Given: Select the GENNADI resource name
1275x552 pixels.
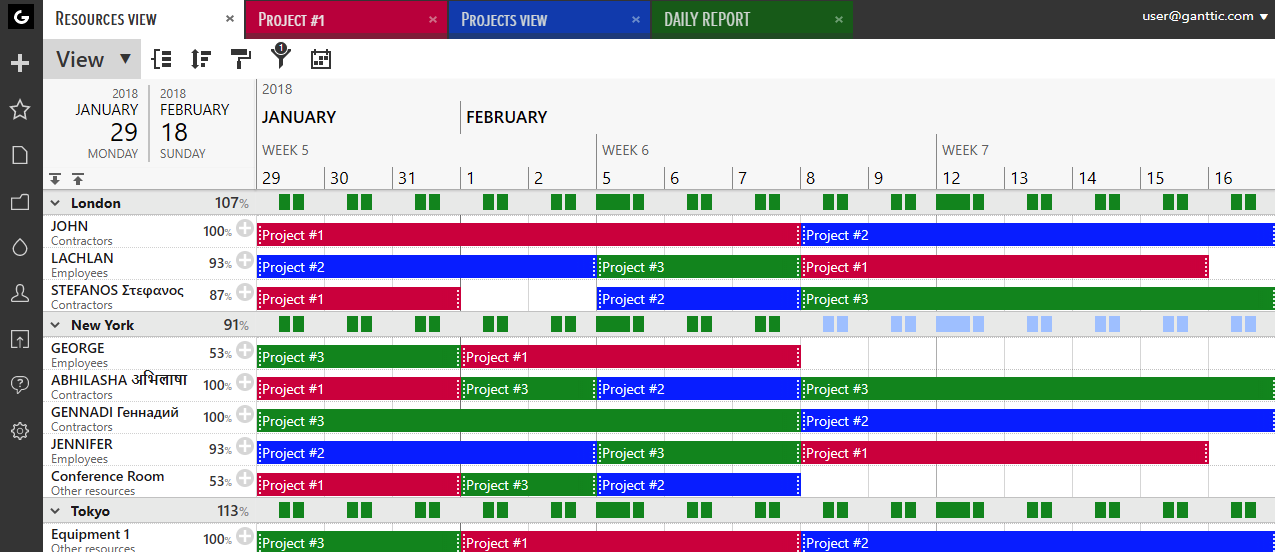Looking at the screenshot, I should click(x=115, y=412).
